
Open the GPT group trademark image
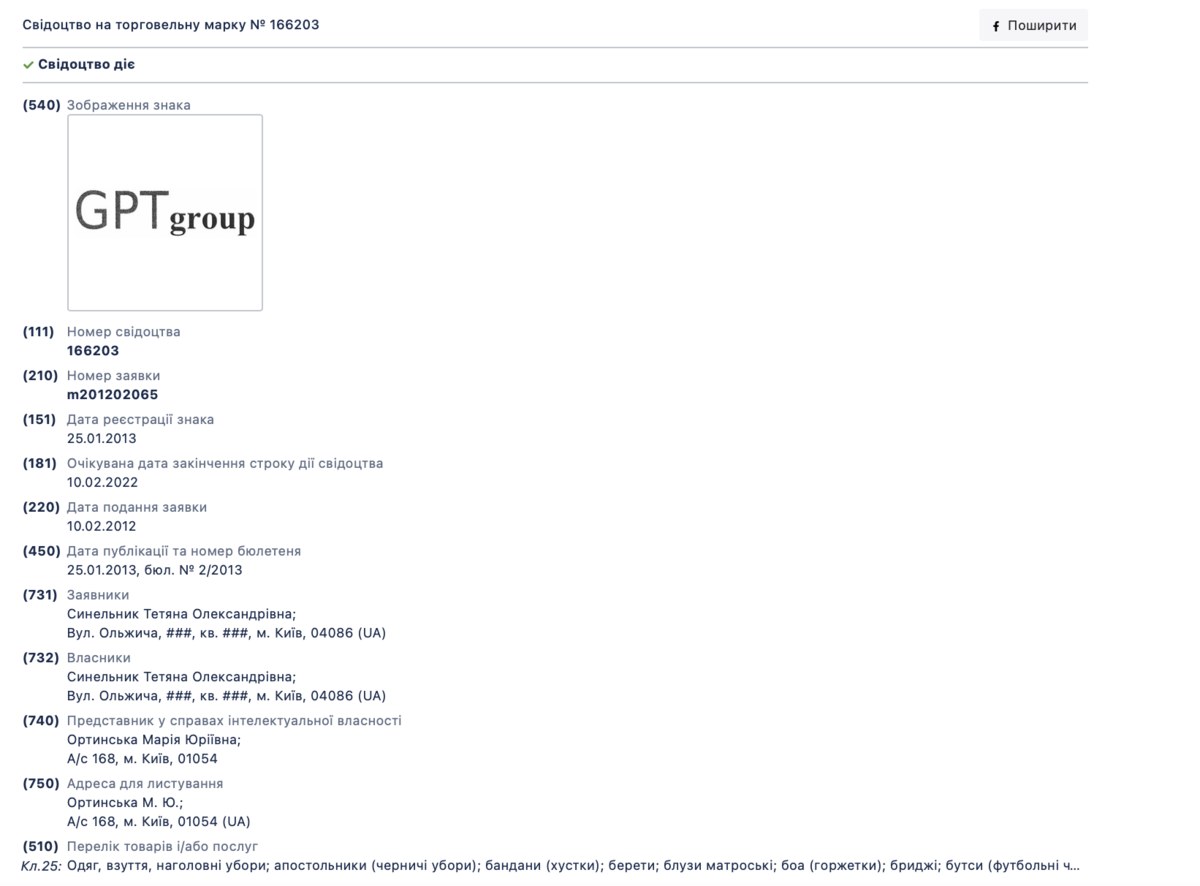(165, 212)
